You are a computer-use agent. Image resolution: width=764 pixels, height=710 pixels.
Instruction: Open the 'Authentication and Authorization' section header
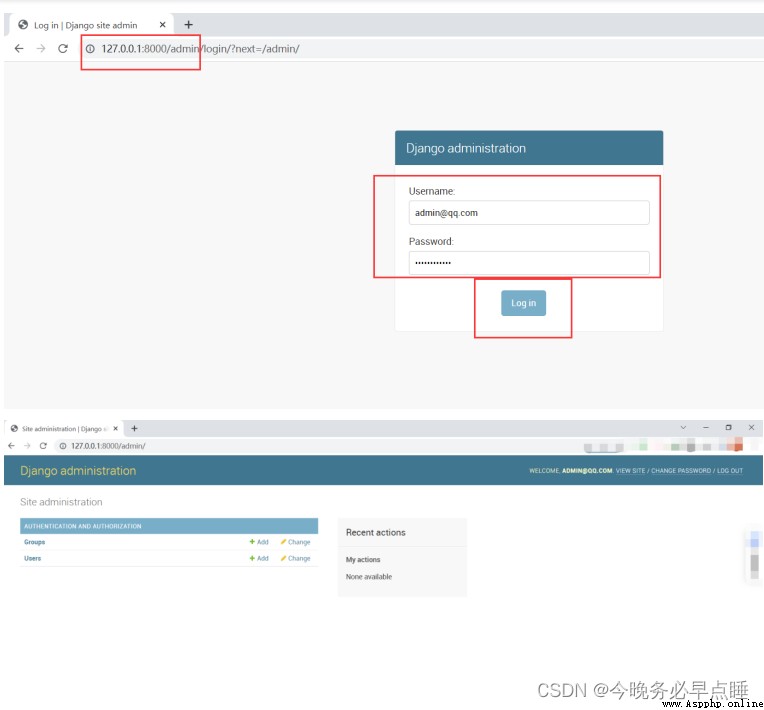[x=83, y=526]
